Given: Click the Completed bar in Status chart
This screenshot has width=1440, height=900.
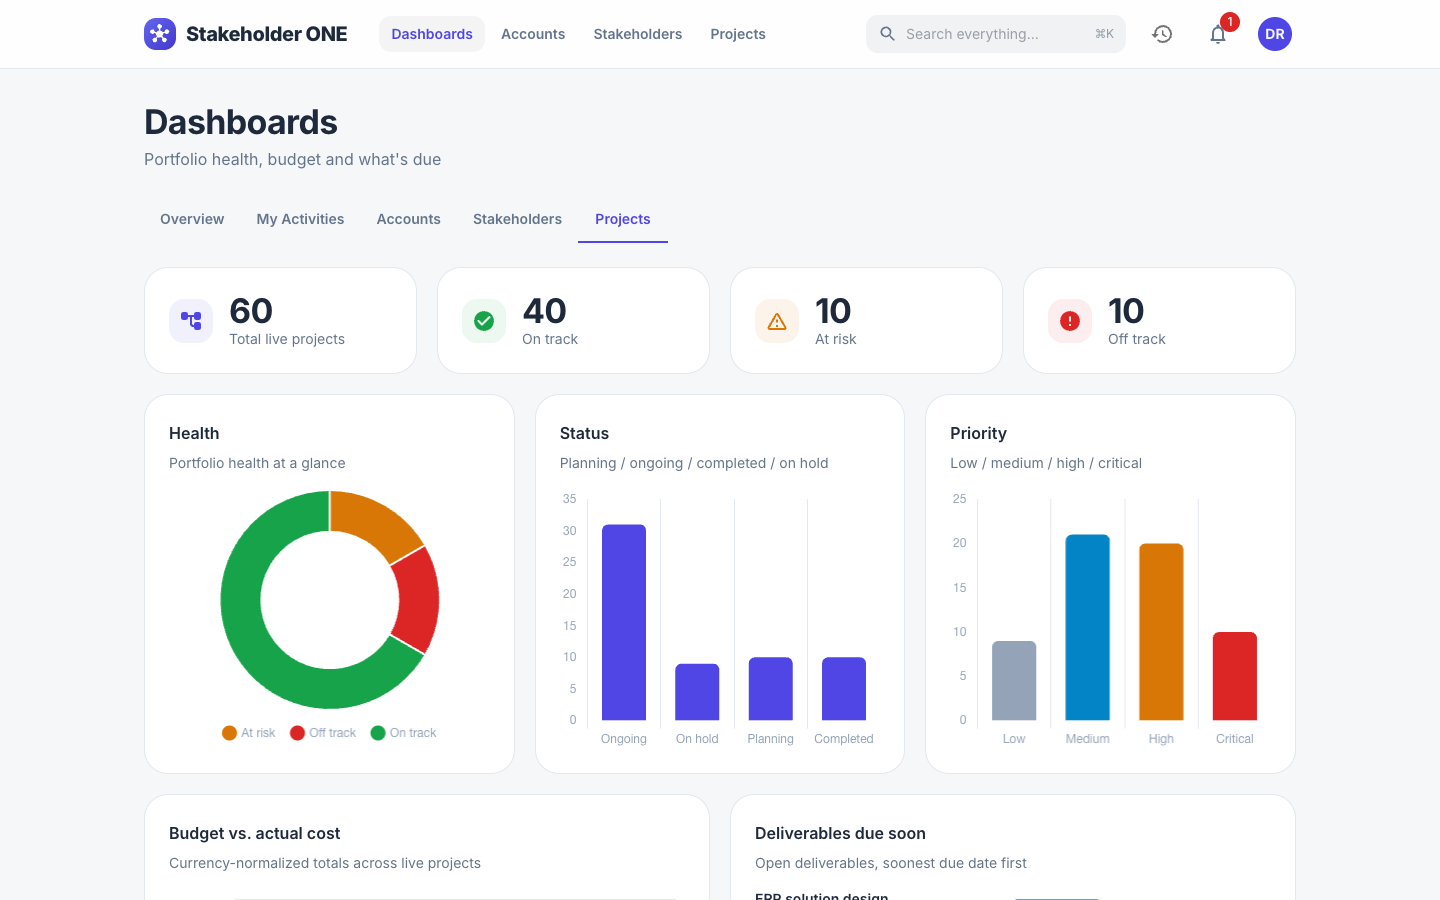Looking at the screenshot, I should point(844,688).
